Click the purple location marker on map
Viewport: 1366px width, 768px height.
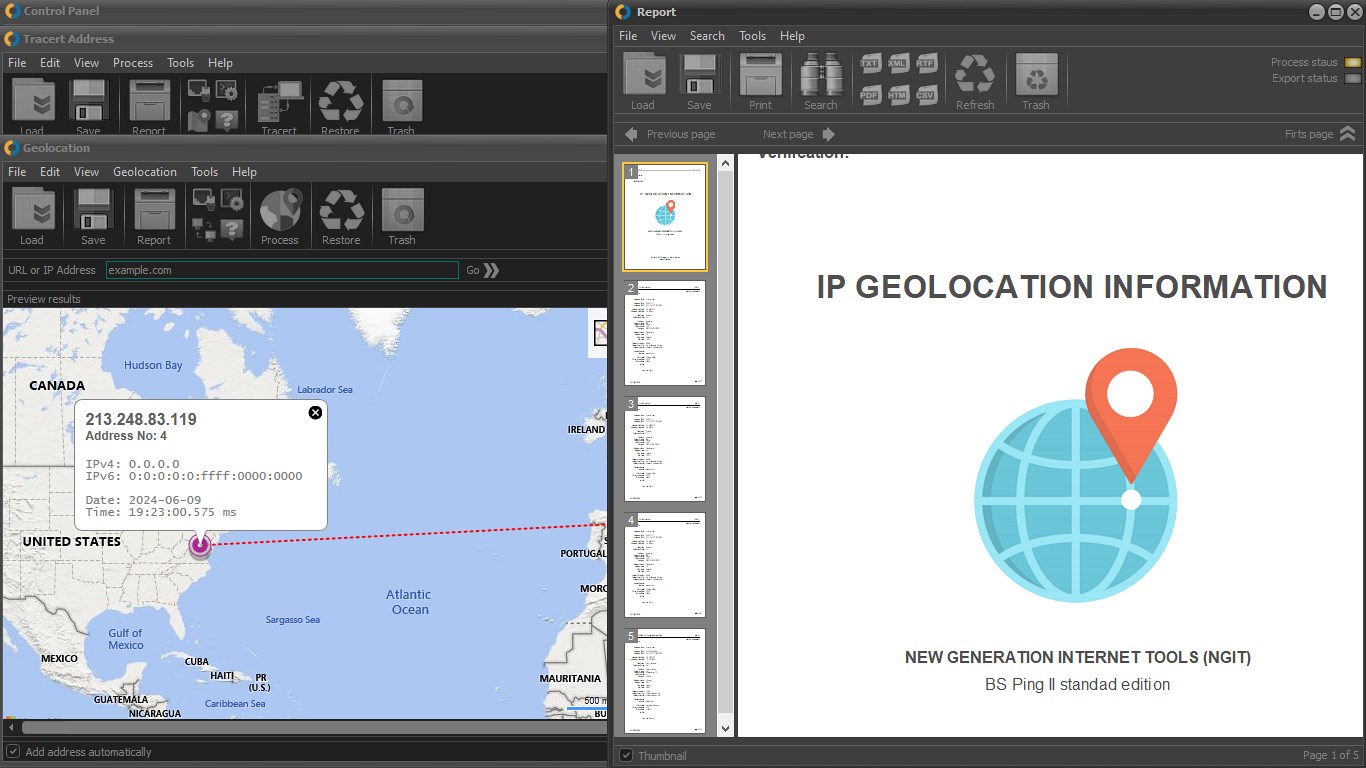click(200, 545)
